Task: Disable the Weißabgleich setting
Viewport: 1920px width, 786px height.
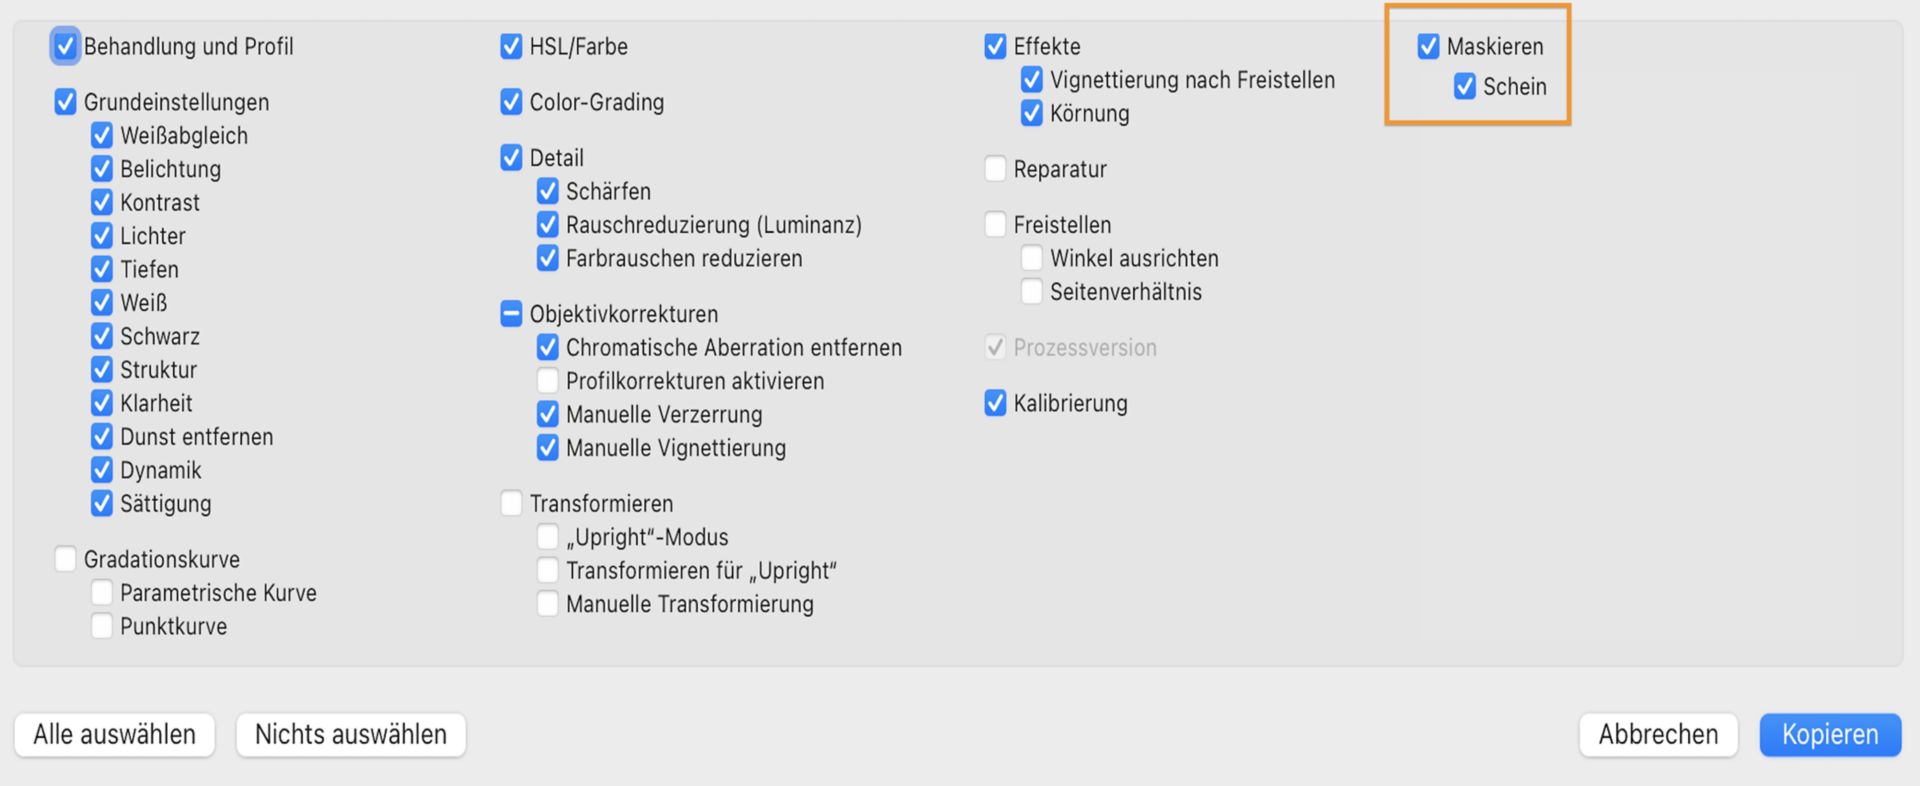Action: (101, 135)
